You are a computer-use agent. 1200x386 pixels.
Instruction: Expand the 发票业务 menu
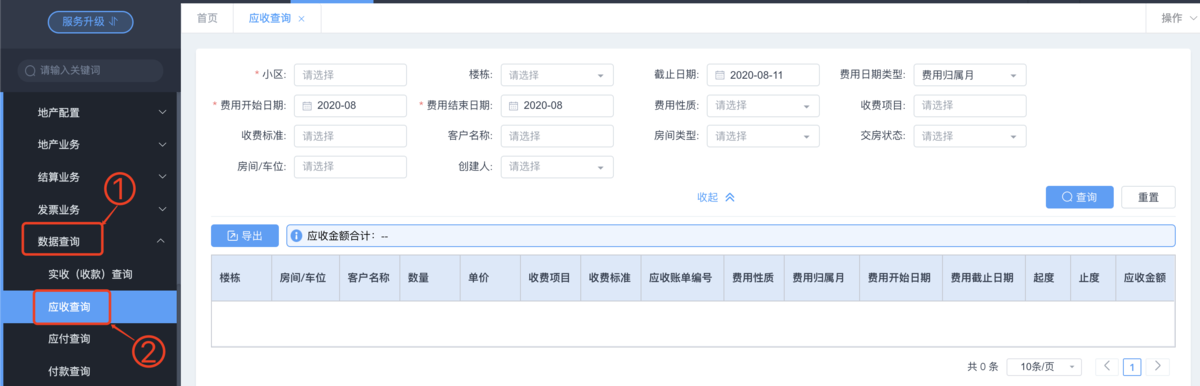90,210
